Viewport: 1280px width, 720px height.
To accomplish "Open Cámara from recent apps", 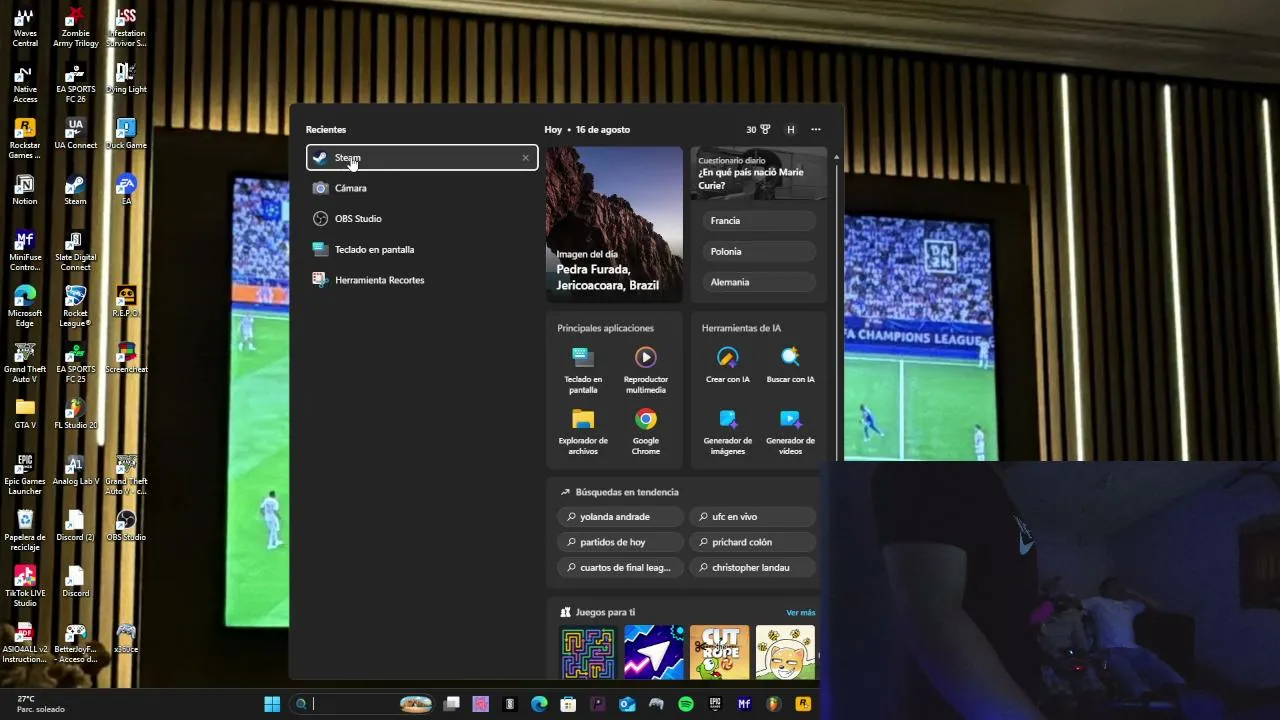I will [x=422, y=188].
